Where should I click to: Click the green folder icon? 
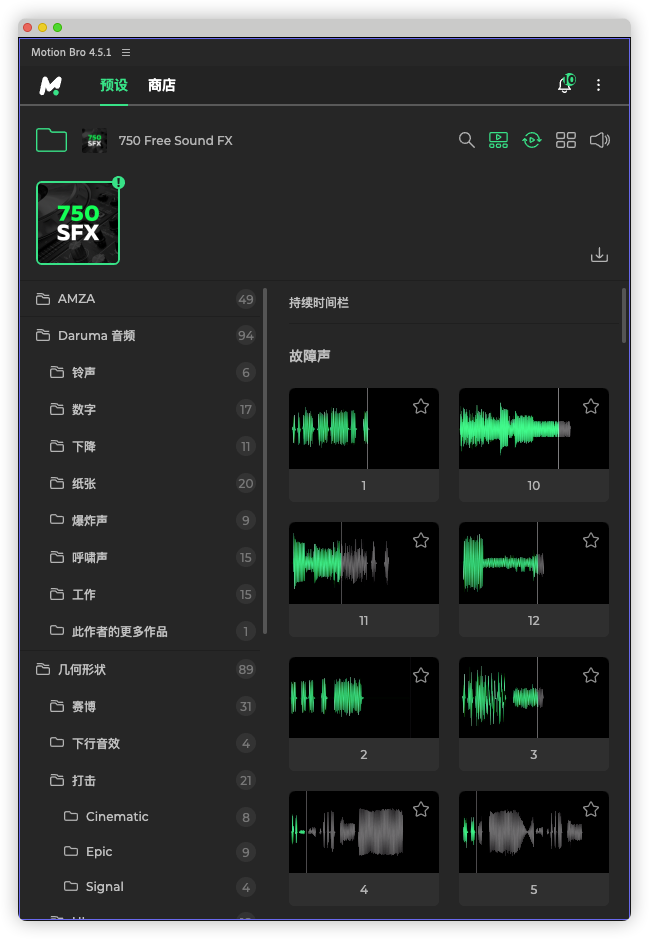pyautogui.click(x=51, y=140)
